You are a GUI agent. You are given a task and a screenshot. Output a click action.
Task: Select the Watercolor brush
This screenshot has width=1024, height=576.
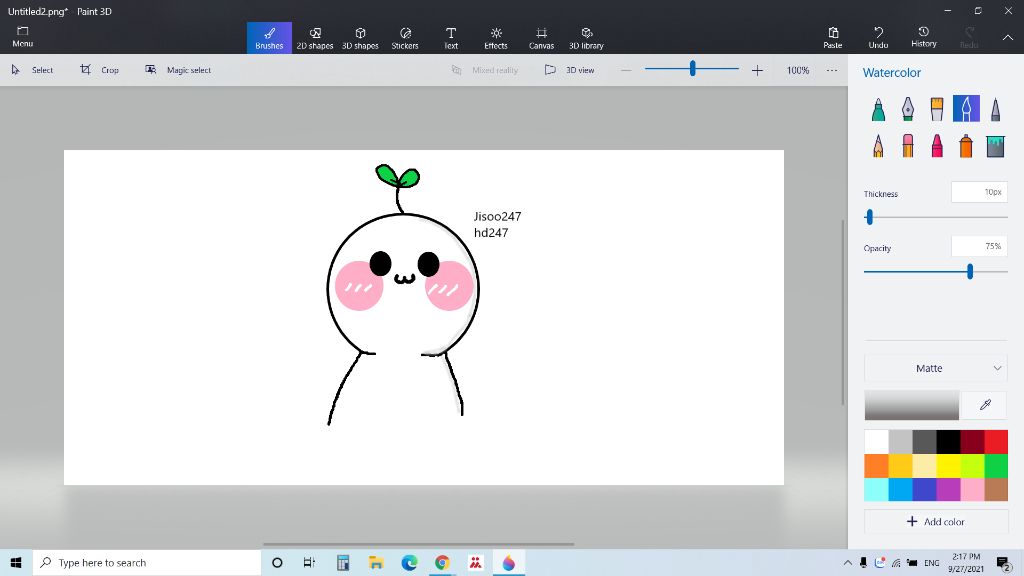(x=967, y=109)
